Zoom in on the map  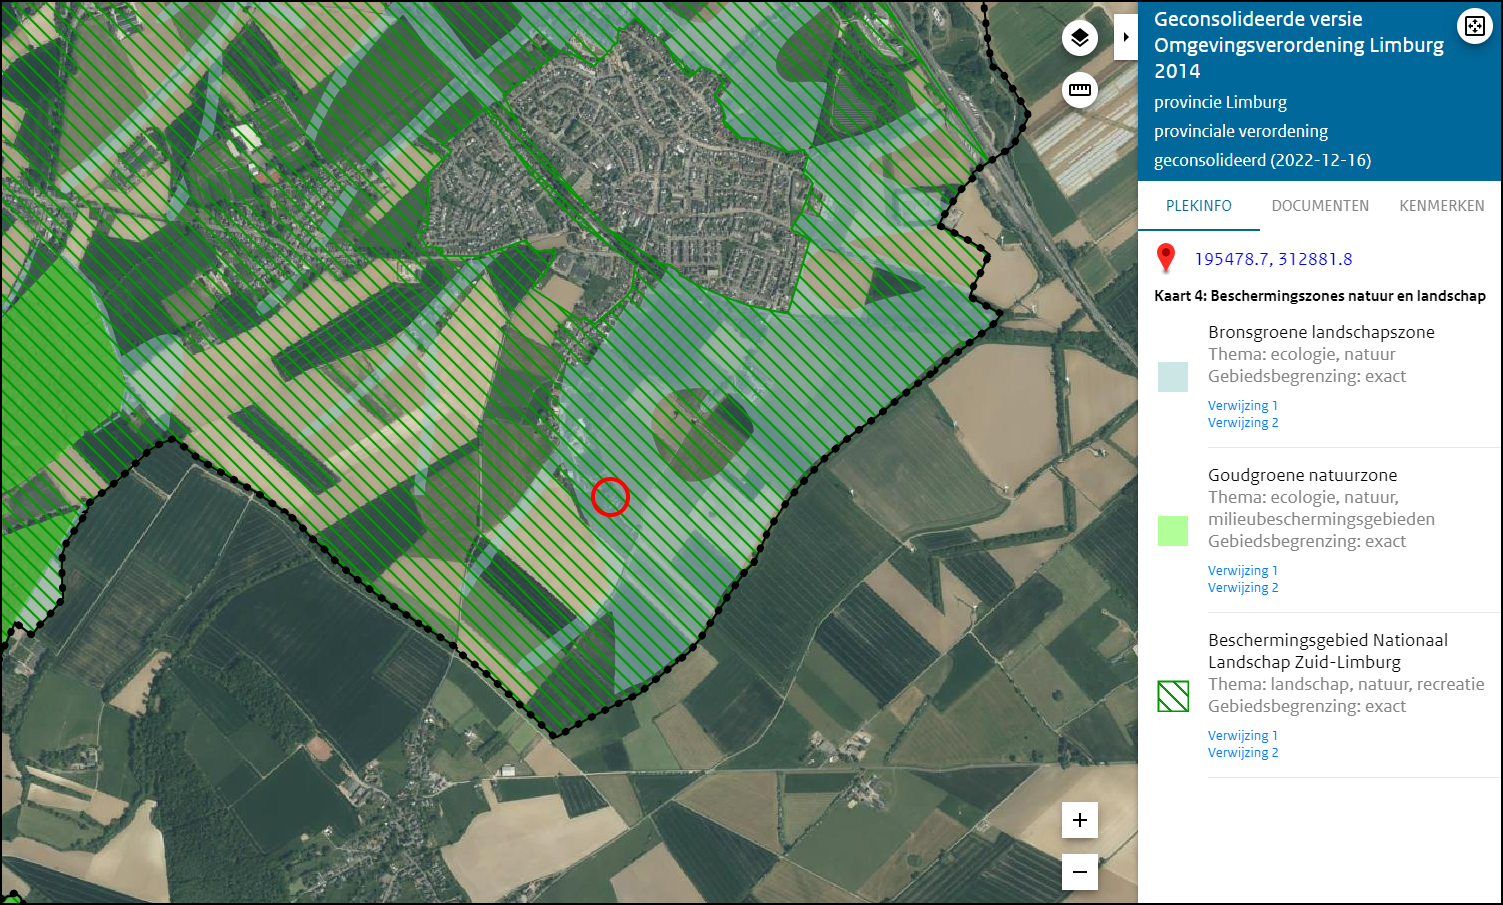tap(1079, 820)
